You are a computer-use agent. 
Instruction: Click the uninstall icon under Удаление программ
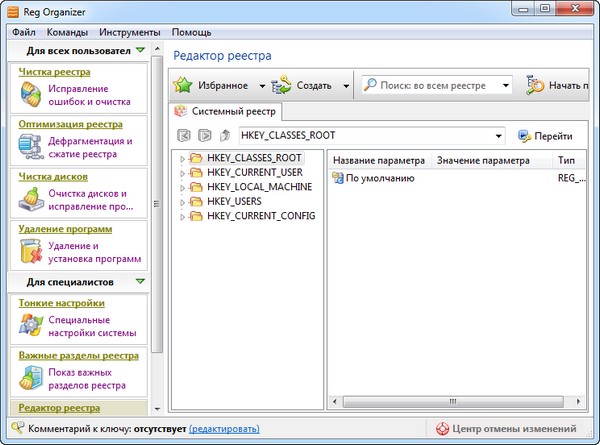pos(28,251)
